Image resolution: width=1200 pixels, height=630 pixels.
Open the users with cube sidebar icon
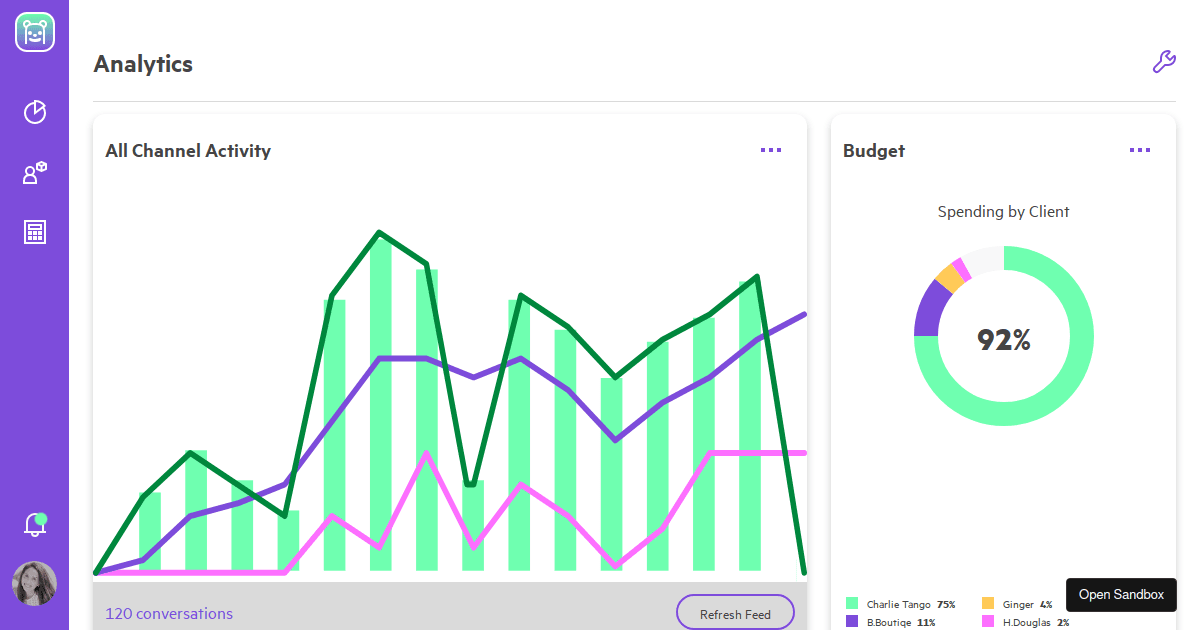[x=35, y=173]
